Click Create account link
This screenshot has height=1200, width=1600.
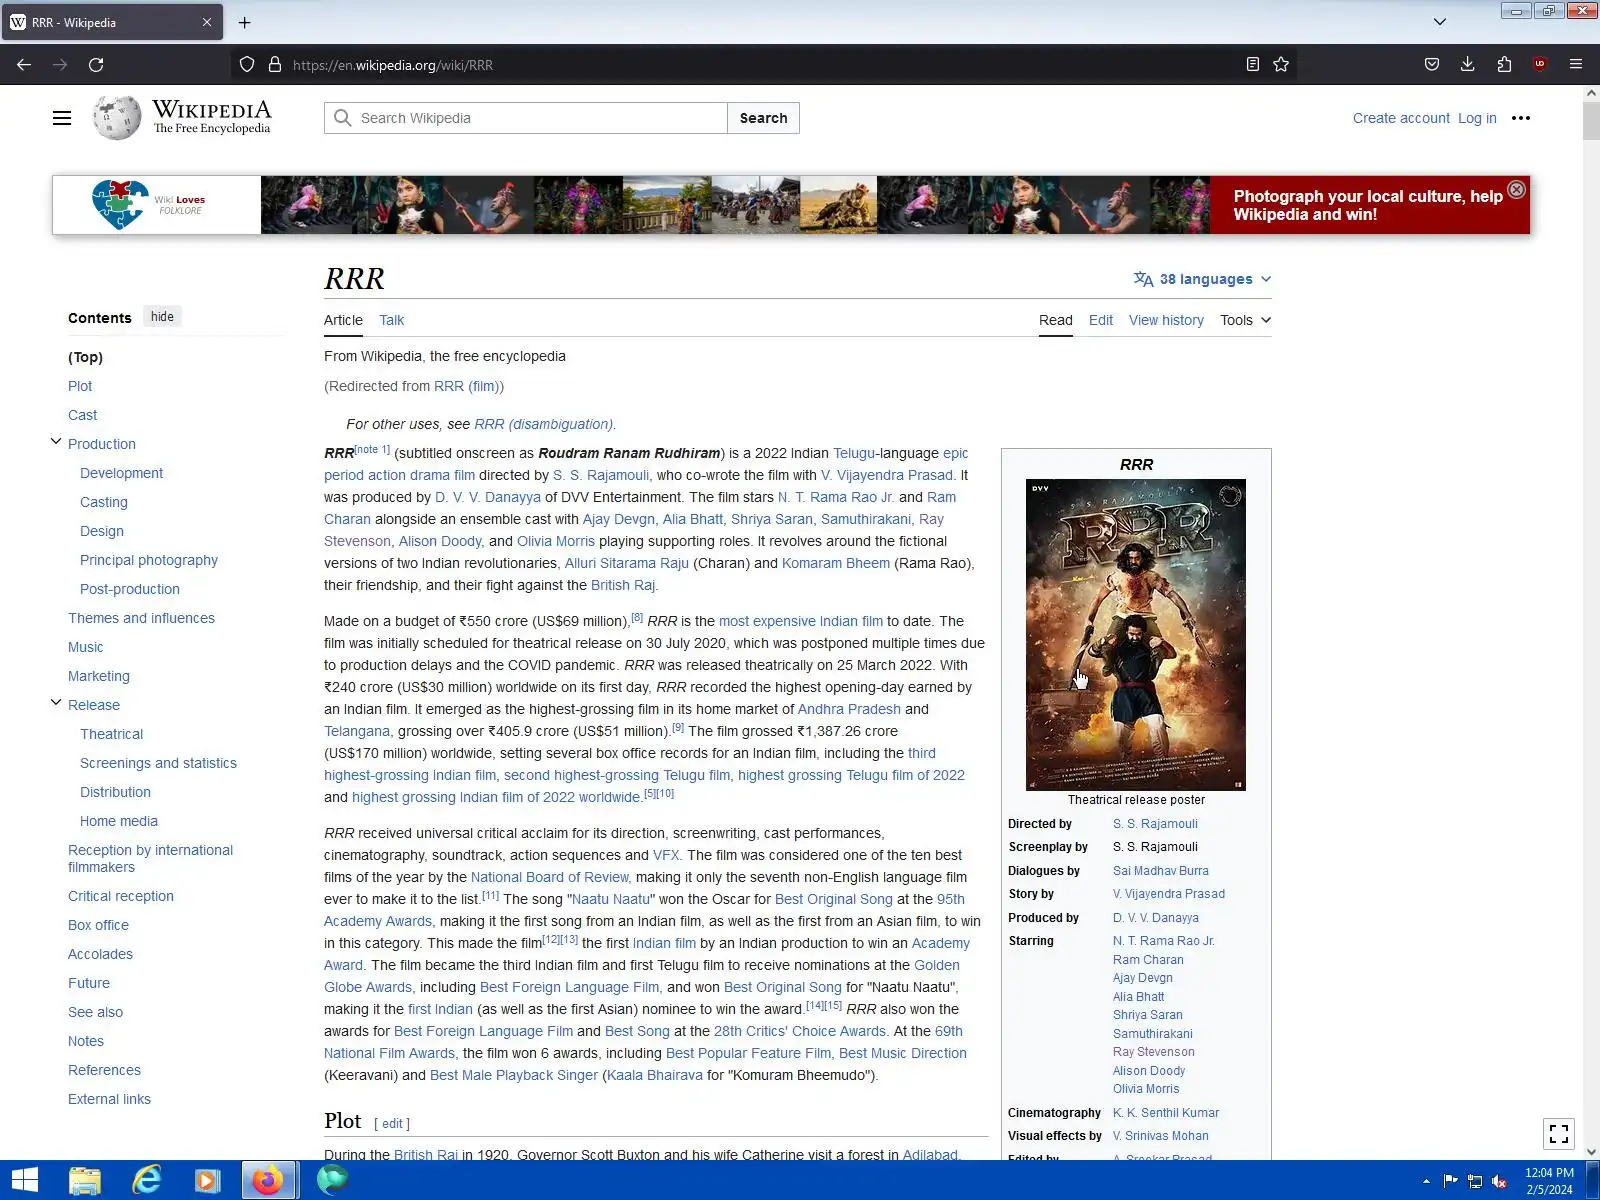click(1401, 118)
